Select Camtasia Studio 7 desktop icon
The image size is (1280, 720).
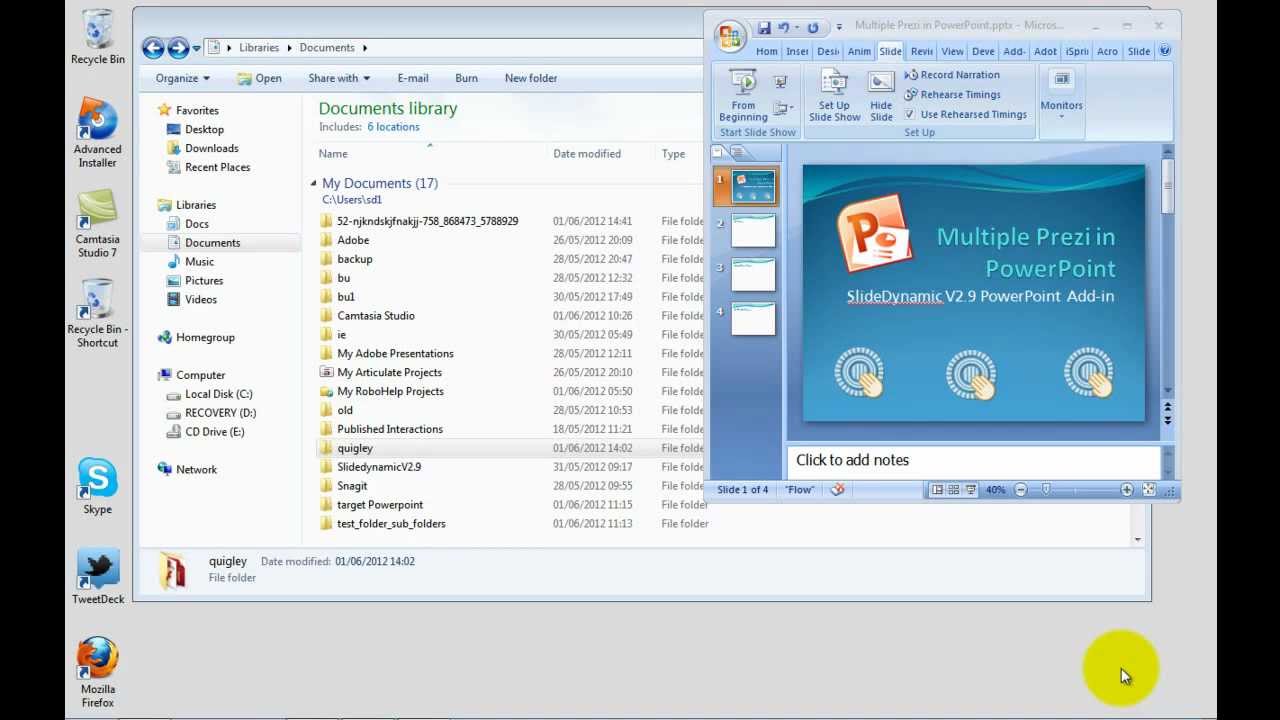[98, 223]
